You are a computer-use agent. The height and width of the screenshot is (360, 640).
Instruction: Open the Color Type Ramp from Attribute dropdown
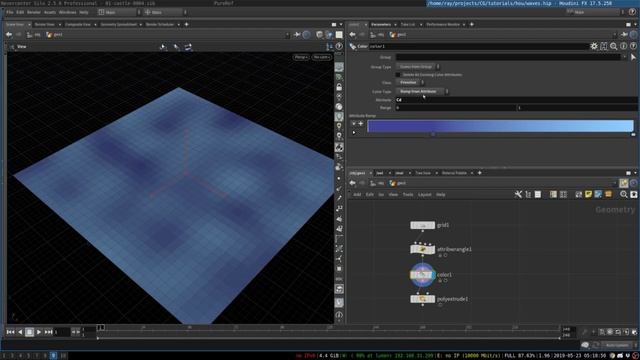(422, 91)
